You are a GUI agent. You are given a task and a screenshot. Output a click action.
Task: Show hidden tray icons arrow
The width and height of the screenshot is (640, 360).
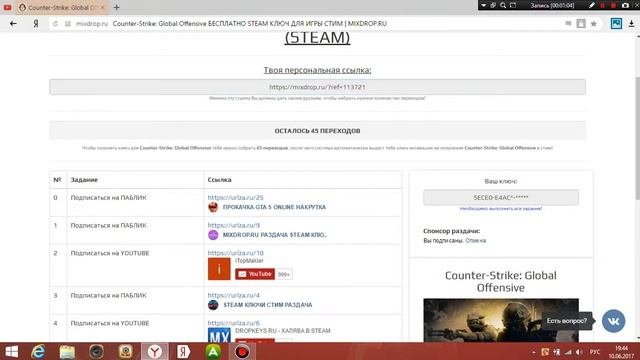click(x=533, y=352)
